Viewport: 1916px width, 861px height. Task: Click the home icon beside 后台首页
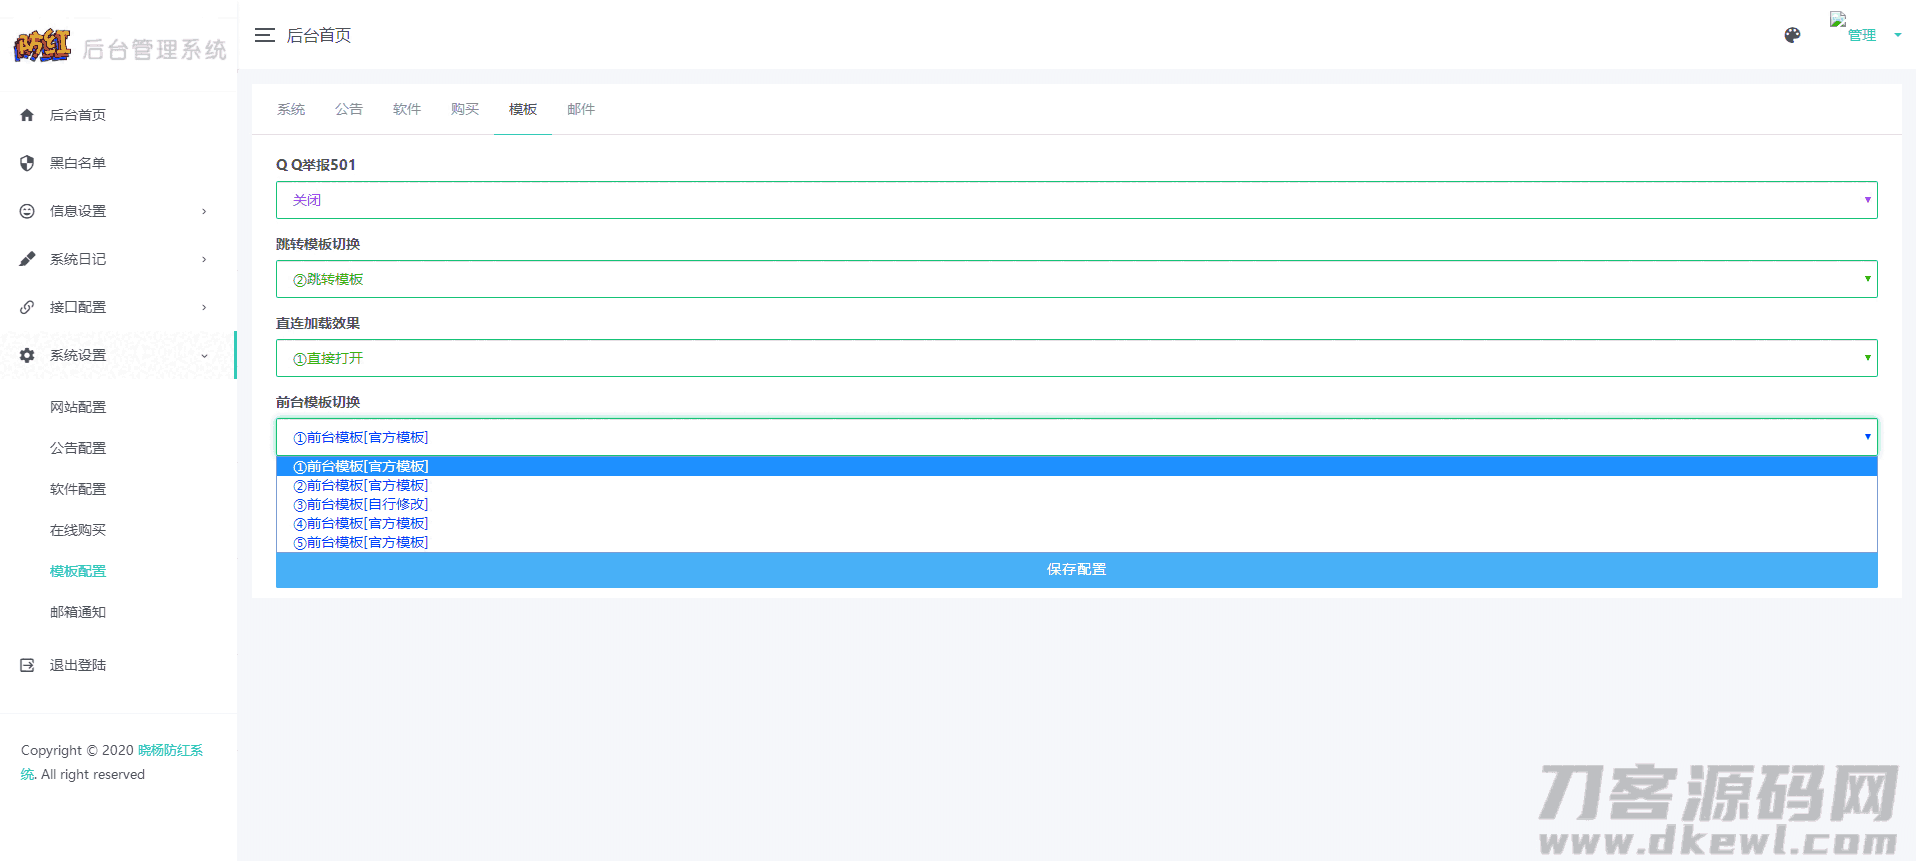click(x=27, y=115)
